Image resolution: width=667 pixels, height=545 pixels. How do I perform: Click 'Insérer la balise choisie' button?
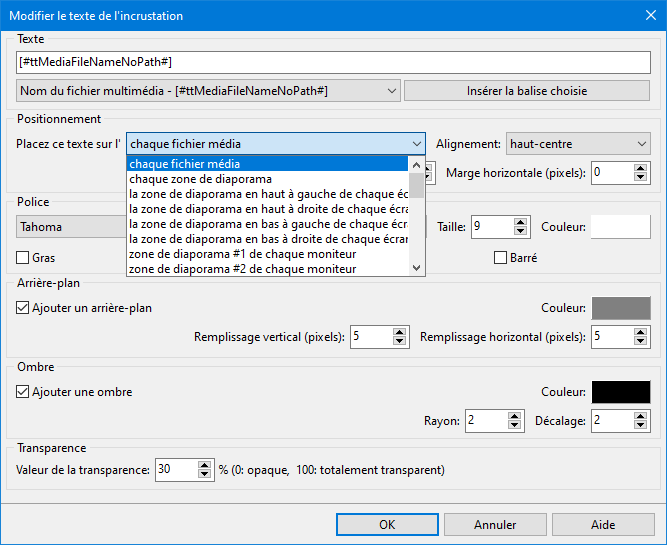[x=527, y=91]
